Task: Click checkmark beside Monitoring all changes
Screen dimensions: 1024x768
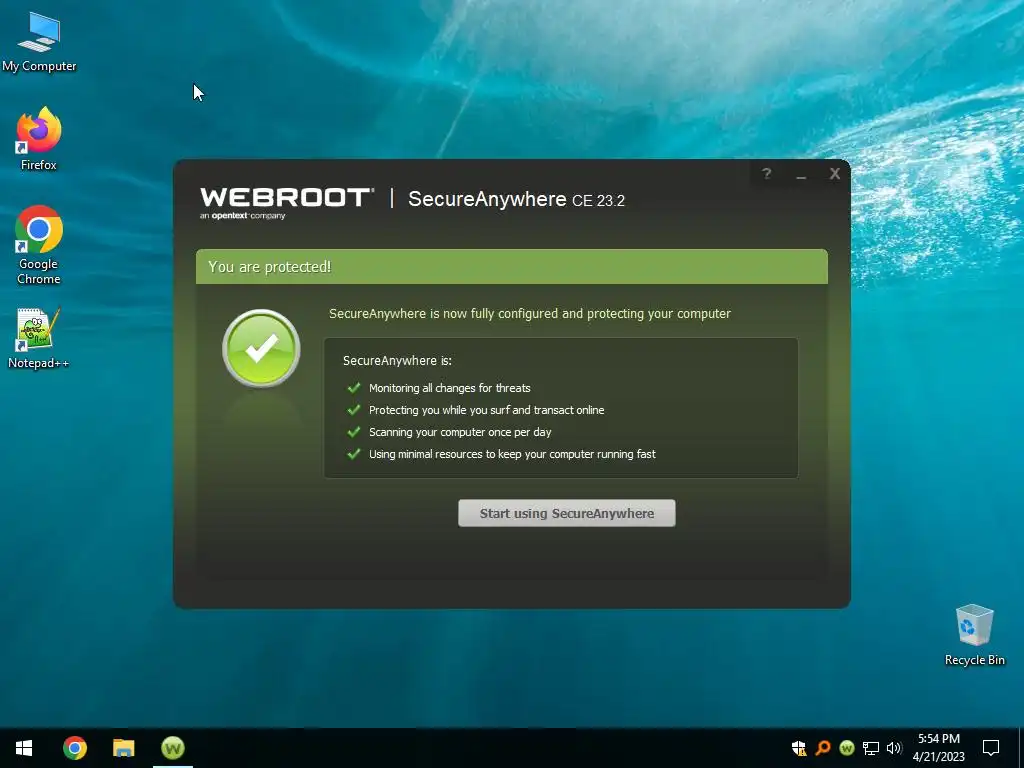Action: point(354,388)
